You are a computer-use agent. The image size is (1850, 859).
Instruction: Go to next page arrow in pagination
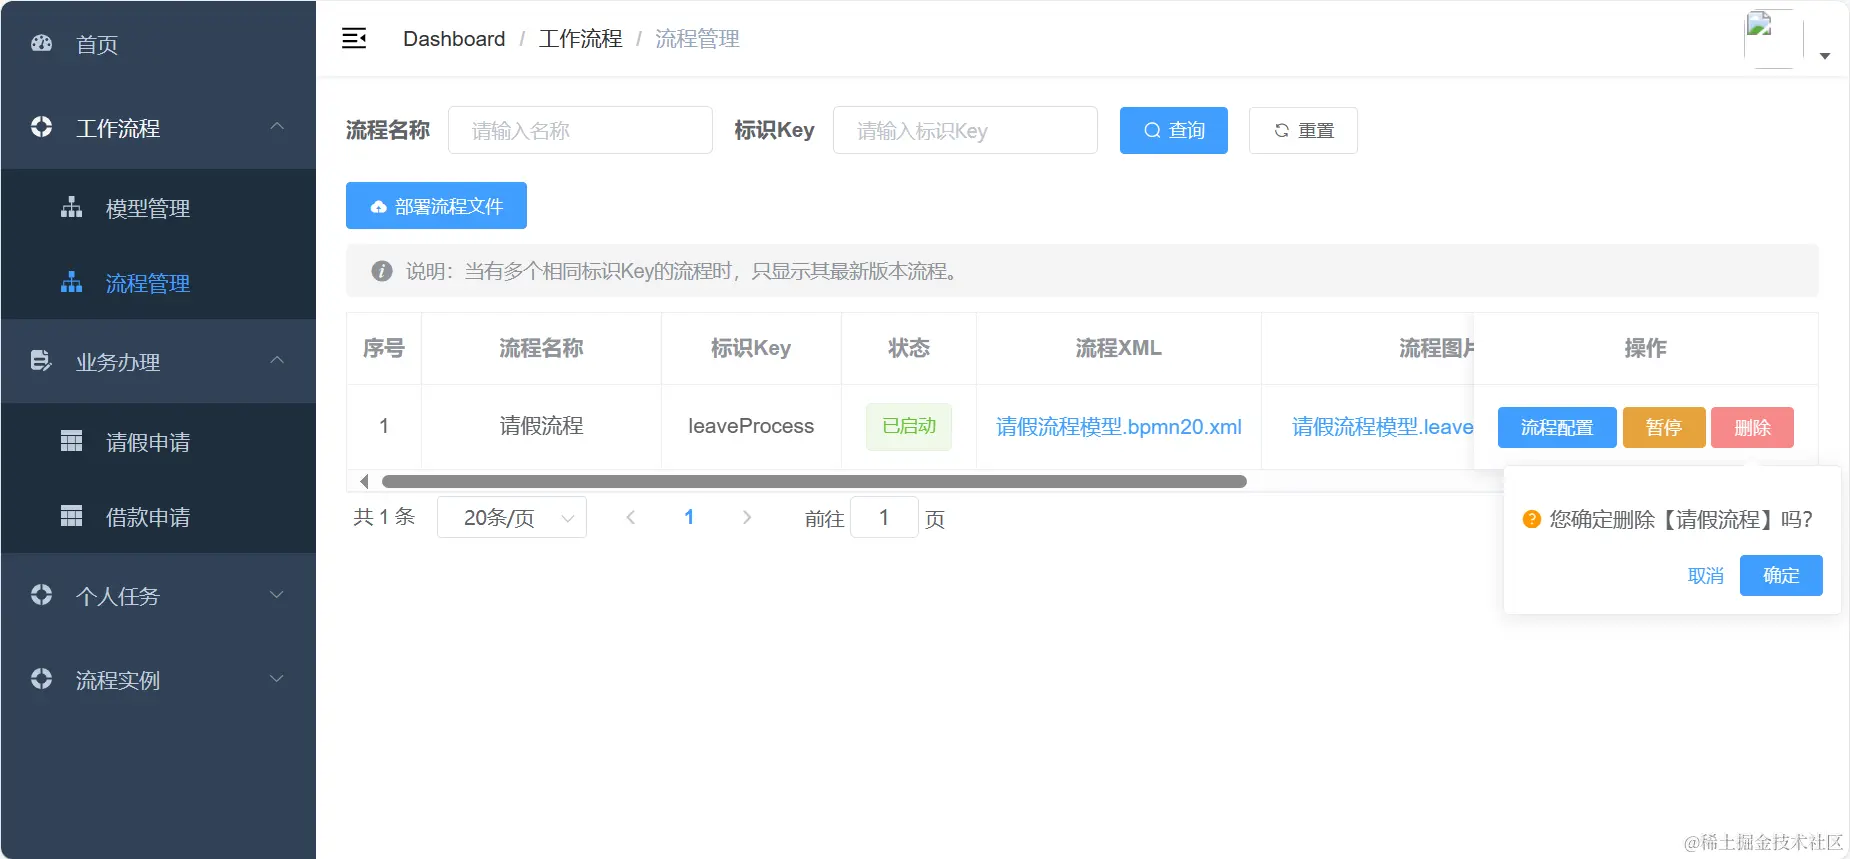click(x=747, y=517)
